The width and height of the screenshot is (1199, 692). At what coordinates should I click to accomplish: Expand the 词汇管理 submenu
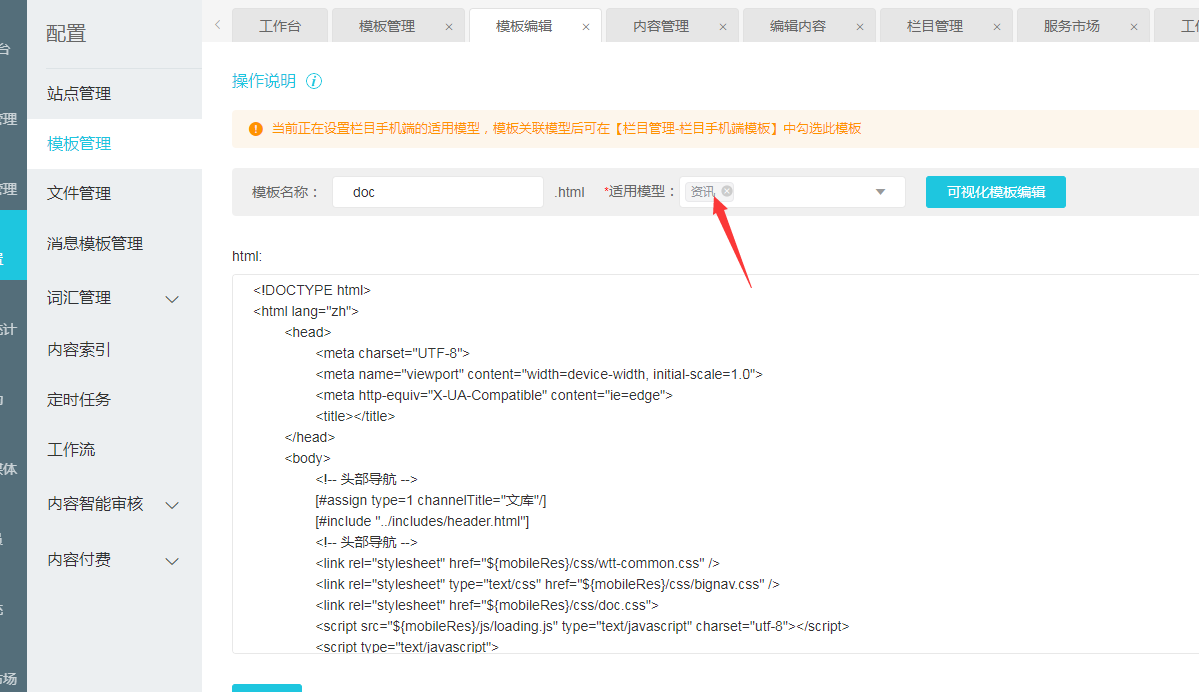(x=172, y=299)
